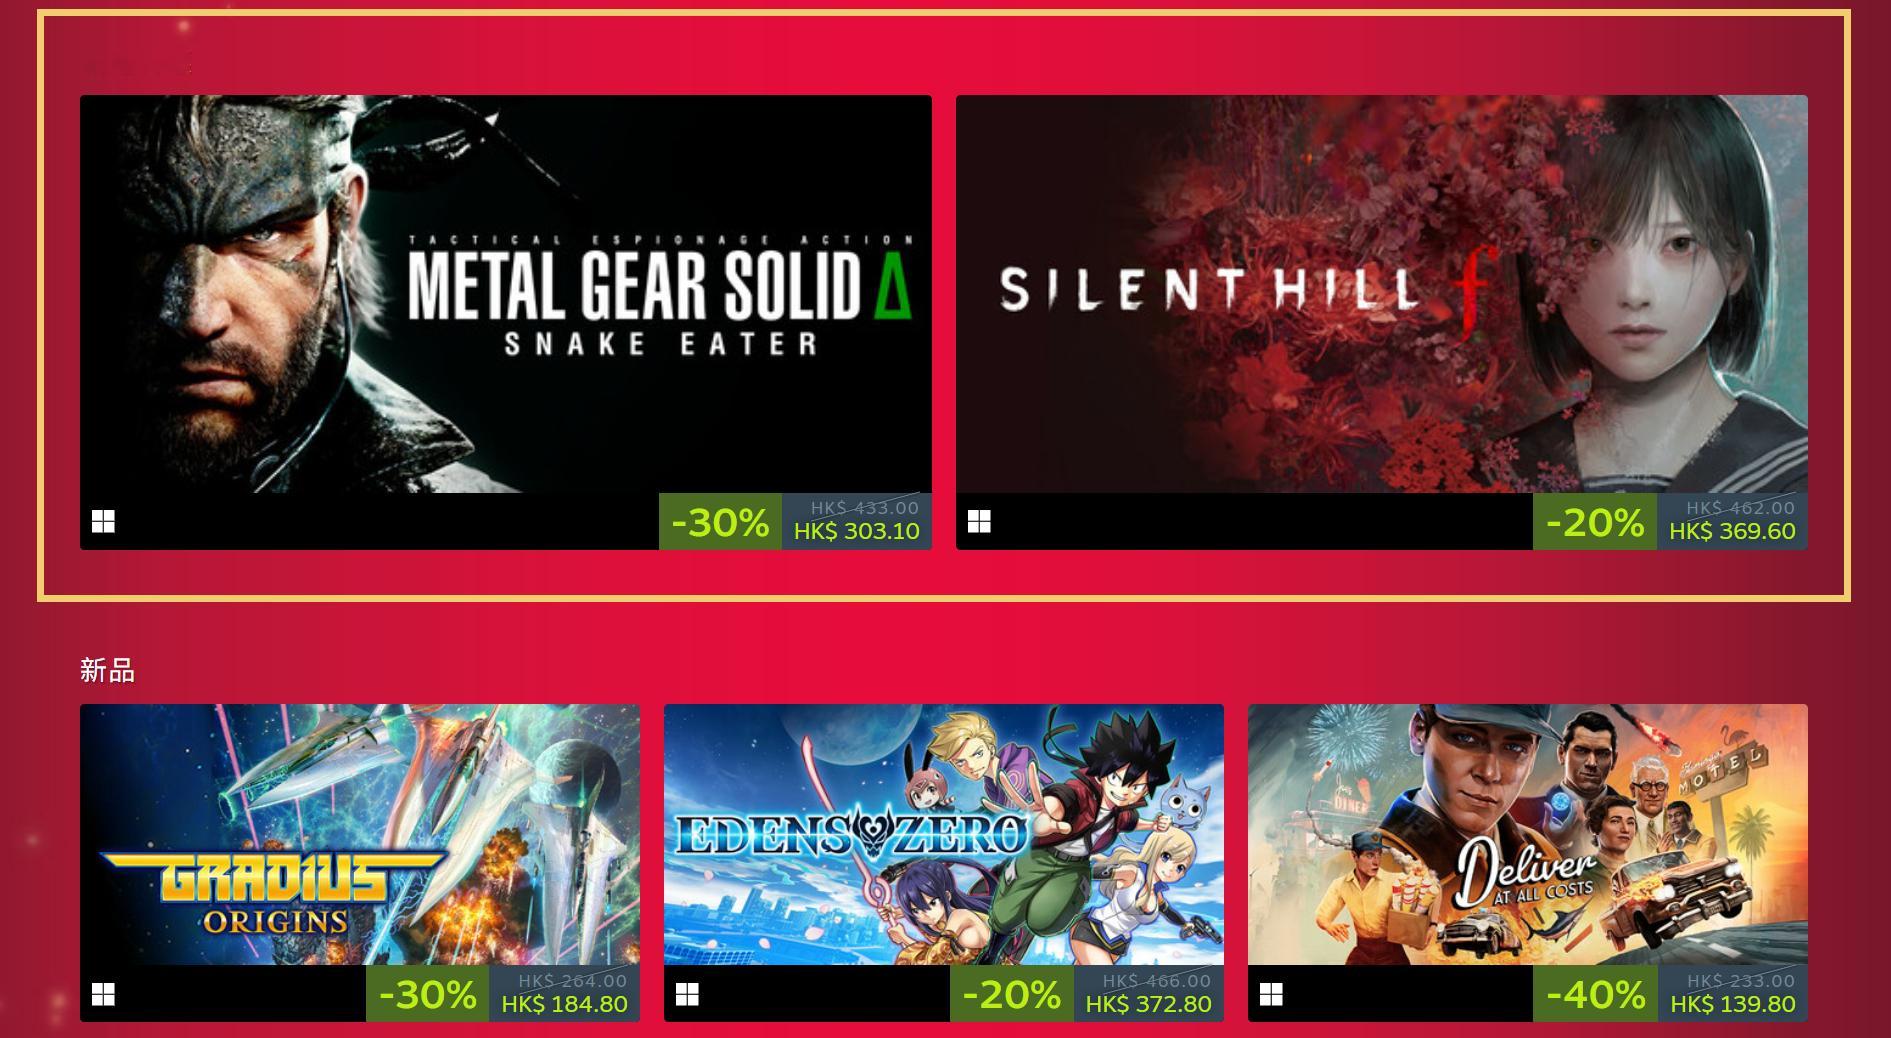Click -30% discount badge on Gradius Origins
This screenshot has height=1038, width=1891.
click(x=428, y=994)
